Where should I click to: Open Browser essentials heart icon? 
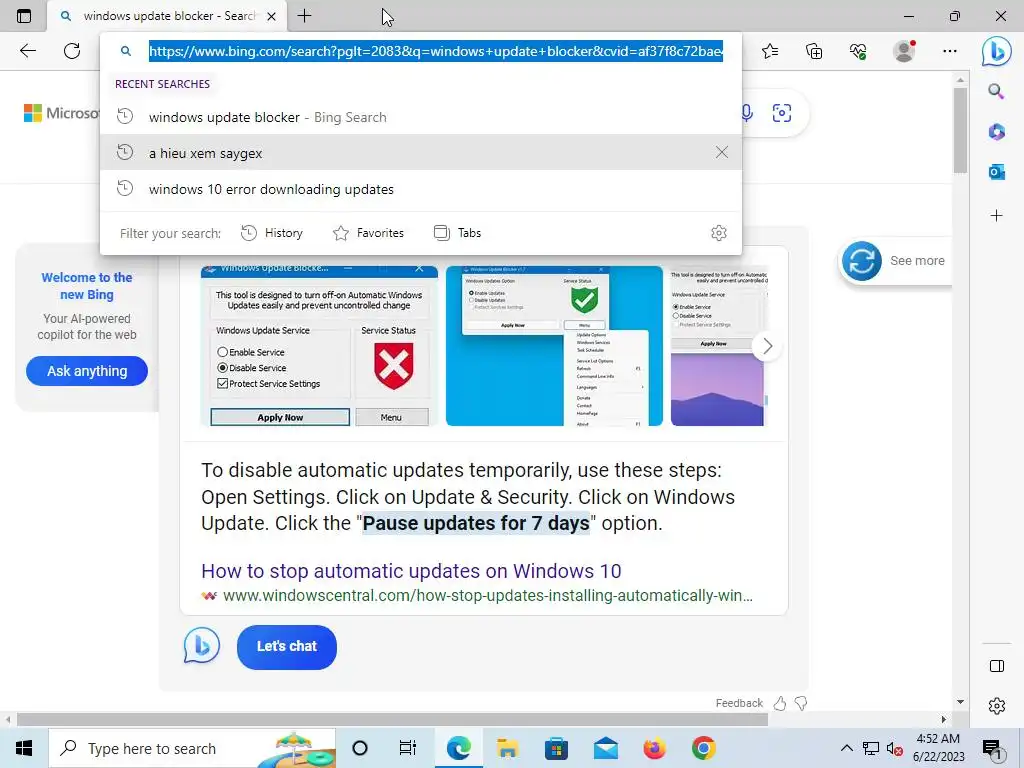point(858,51)
